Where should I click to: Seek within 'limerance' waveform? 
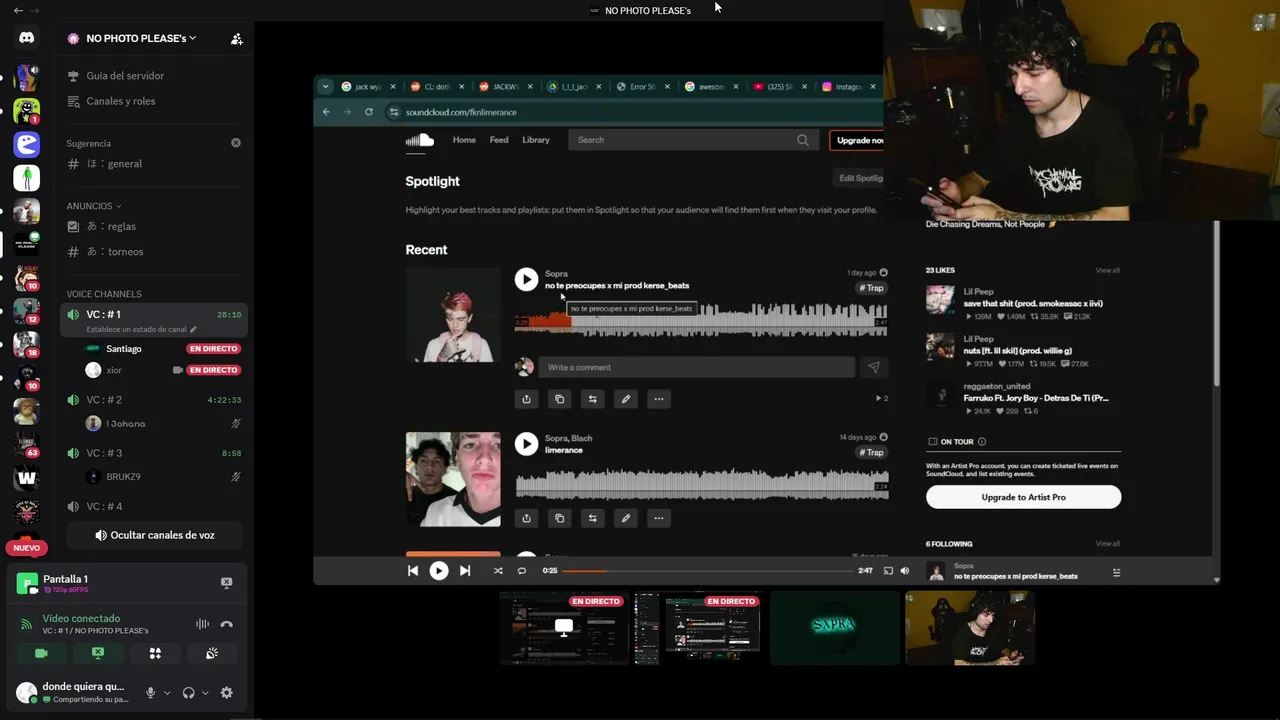[701, 485]
